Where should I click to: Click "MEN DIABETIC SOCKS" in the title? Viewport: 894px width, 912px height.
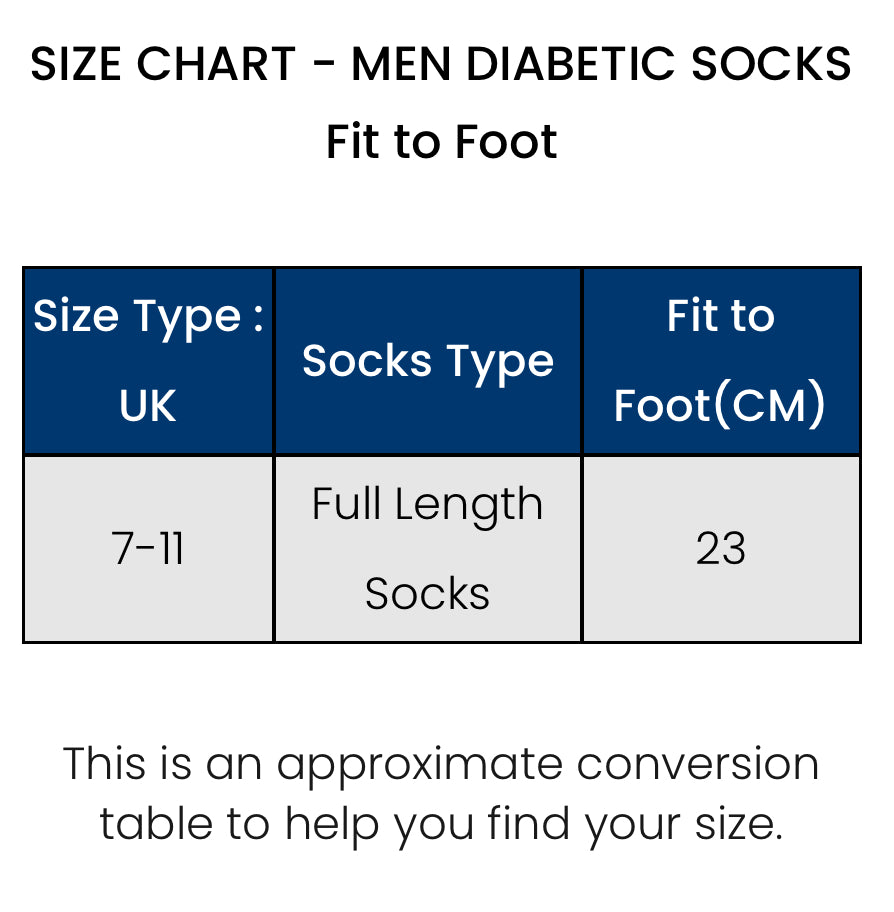click(x=601, y=66)
